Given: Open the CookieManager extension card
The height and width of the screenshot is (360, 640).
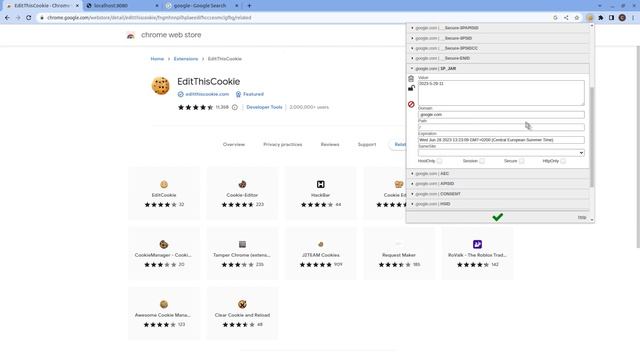Looking at the screenshot, I should [164, 253].
